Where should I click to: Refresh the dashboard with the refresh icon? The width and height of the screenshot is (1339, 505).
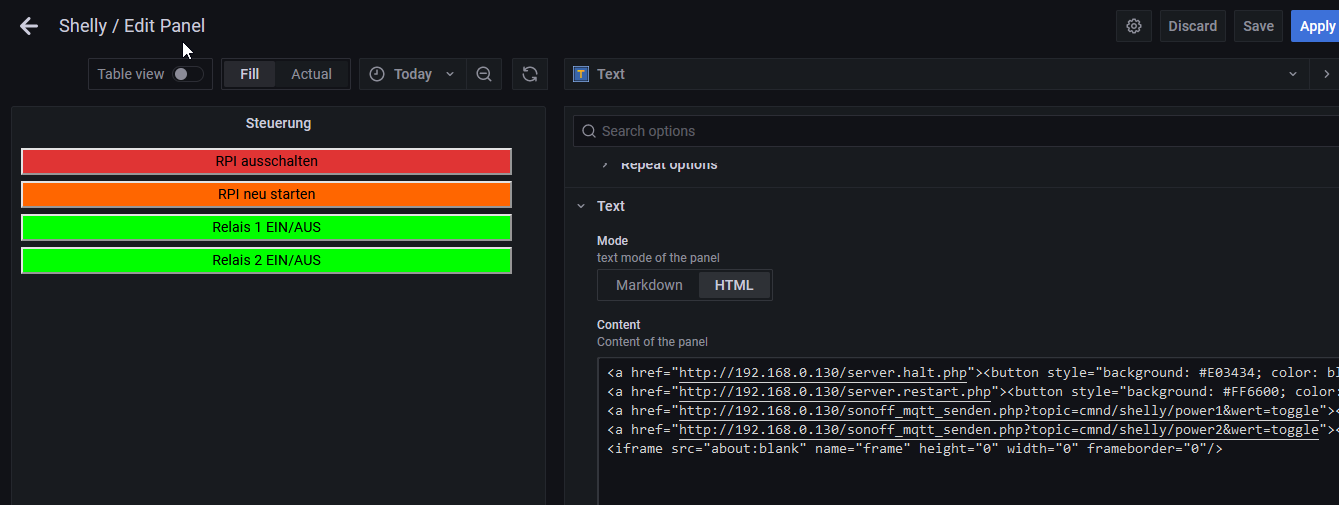click(530, 74)
